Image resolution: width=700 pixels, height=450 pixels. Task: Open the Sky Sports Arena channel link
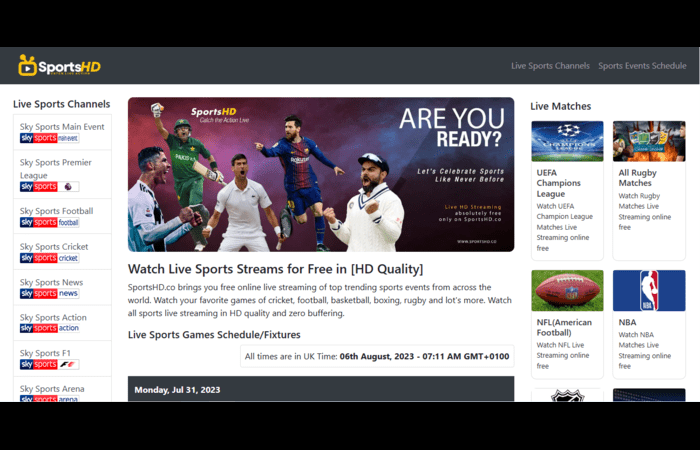52,389
